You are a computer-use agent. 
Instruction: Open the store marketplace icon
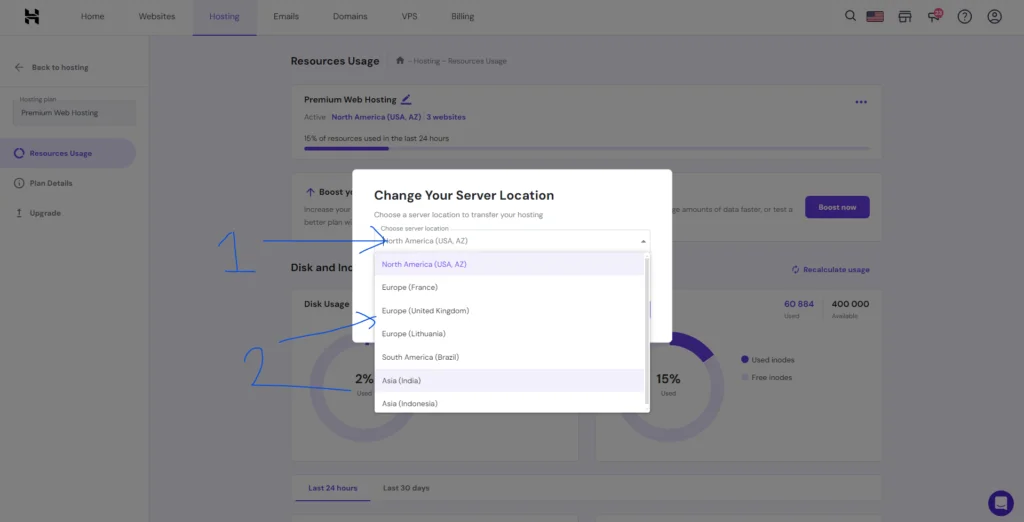coord(904,16)
